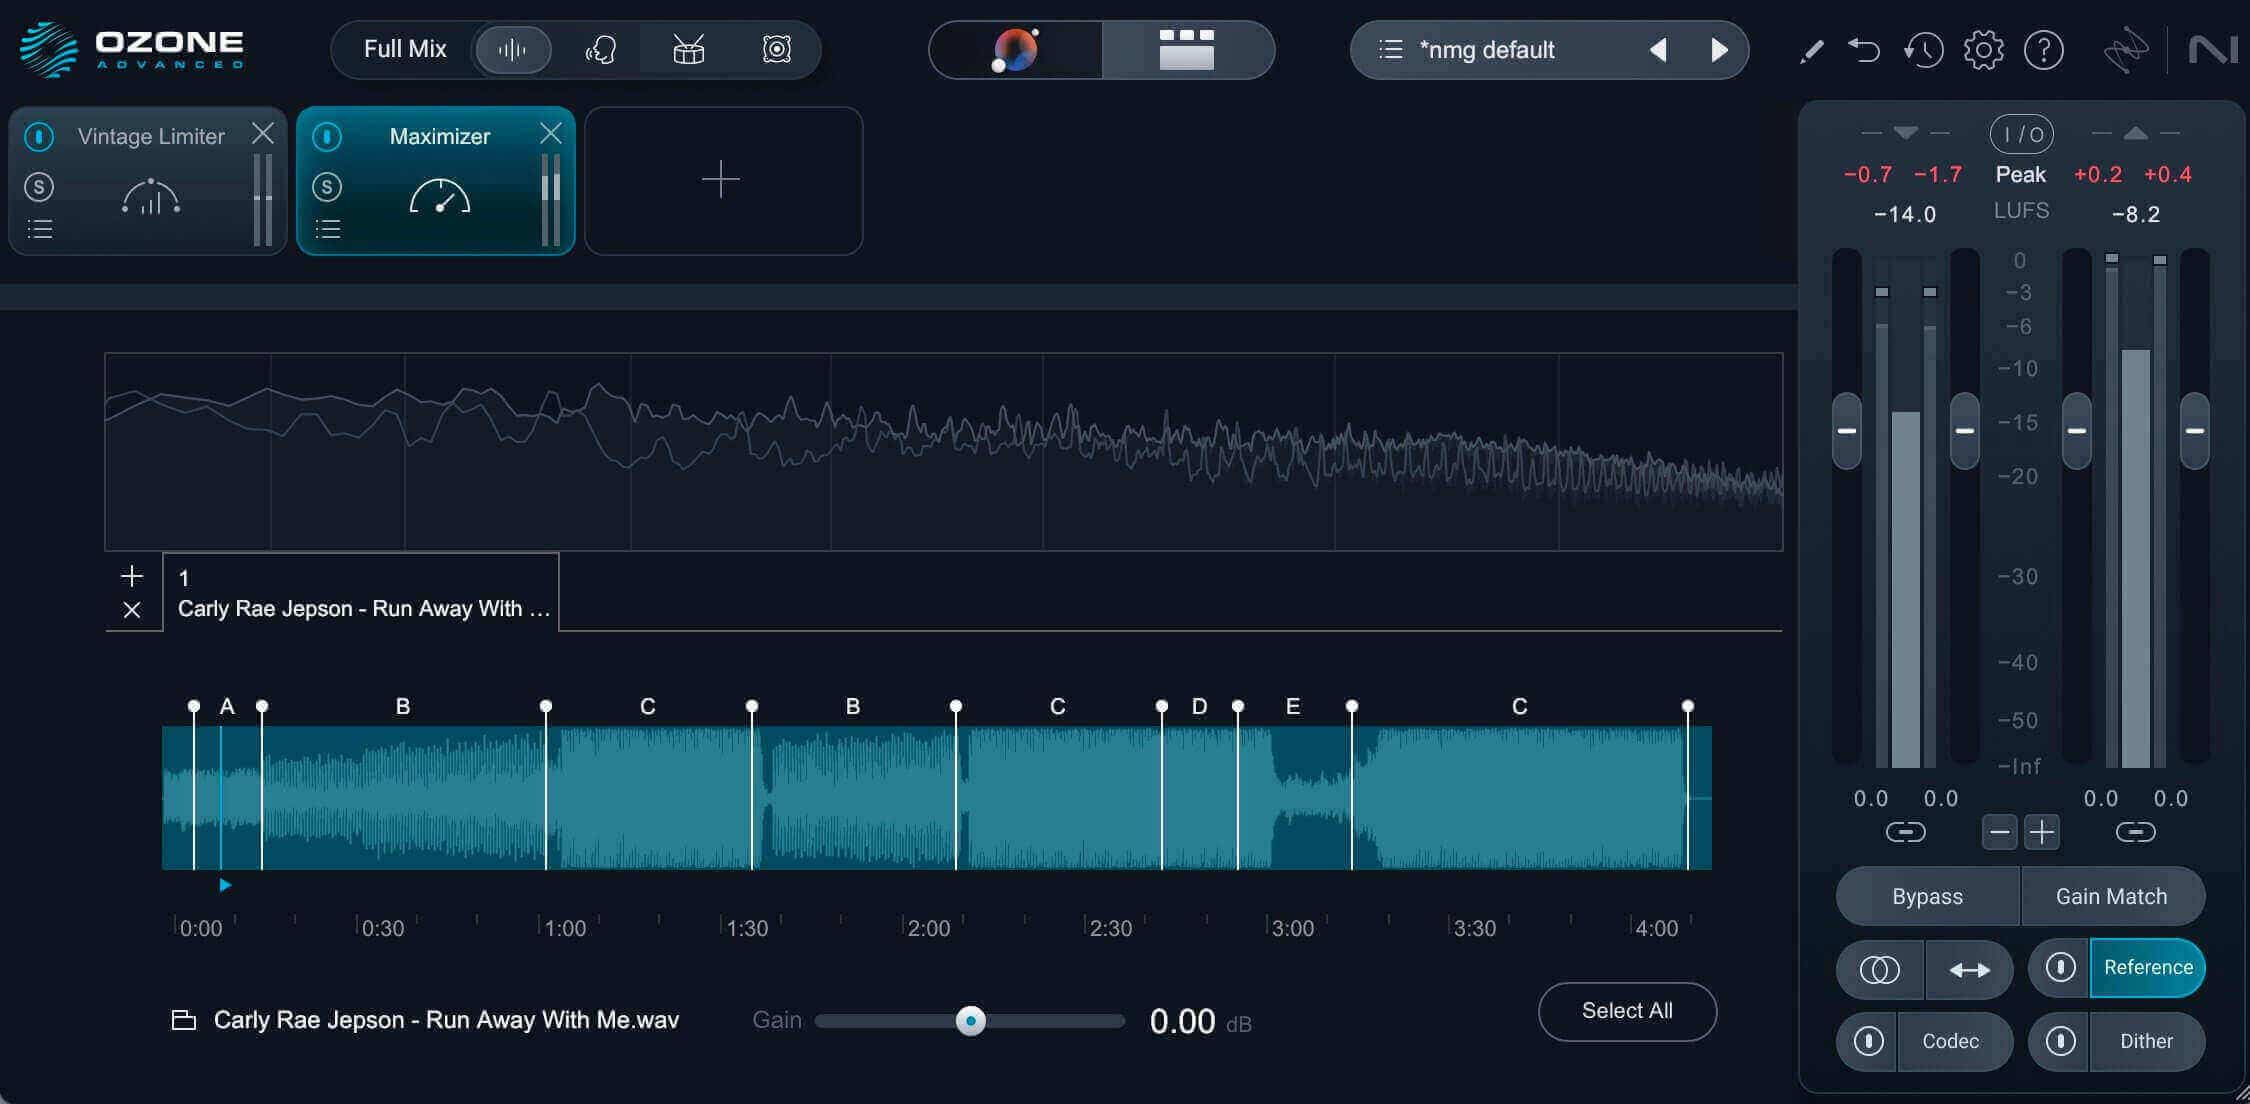The height and width of the screenshot is (1104, 2250).
Task: Toggle the Reference power button
Action: (x=2060, y=967)
